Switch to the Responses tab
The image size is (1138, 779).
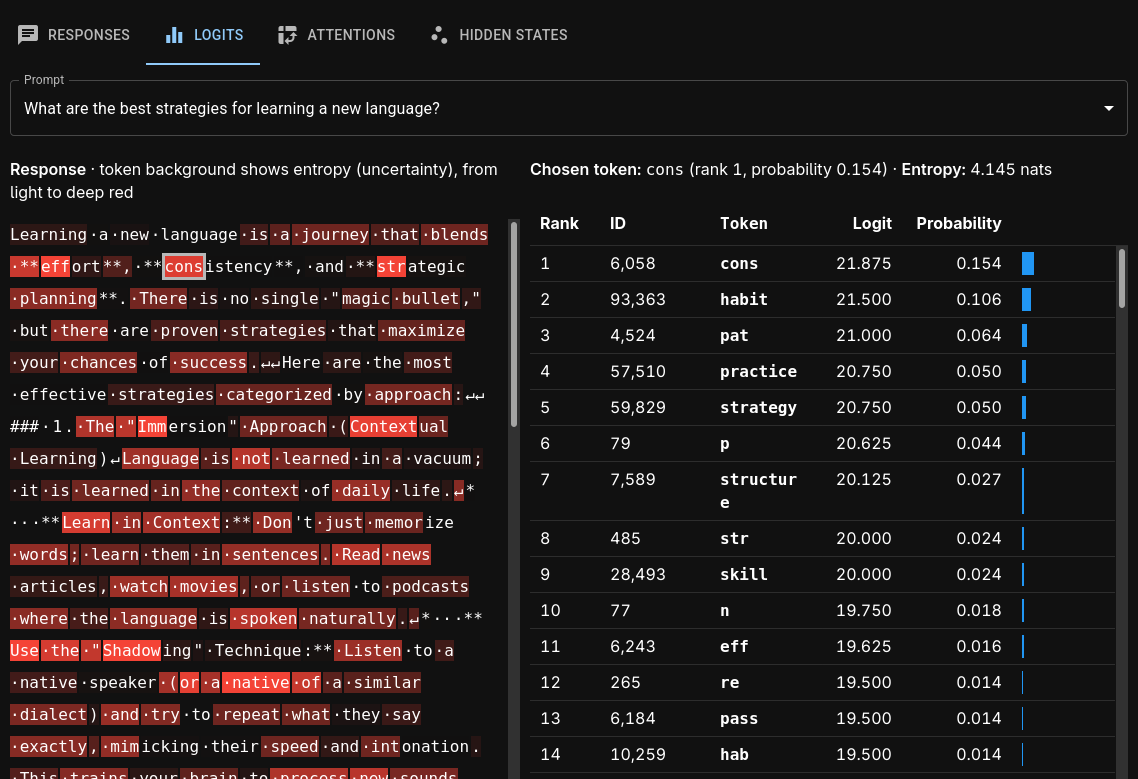73,35
